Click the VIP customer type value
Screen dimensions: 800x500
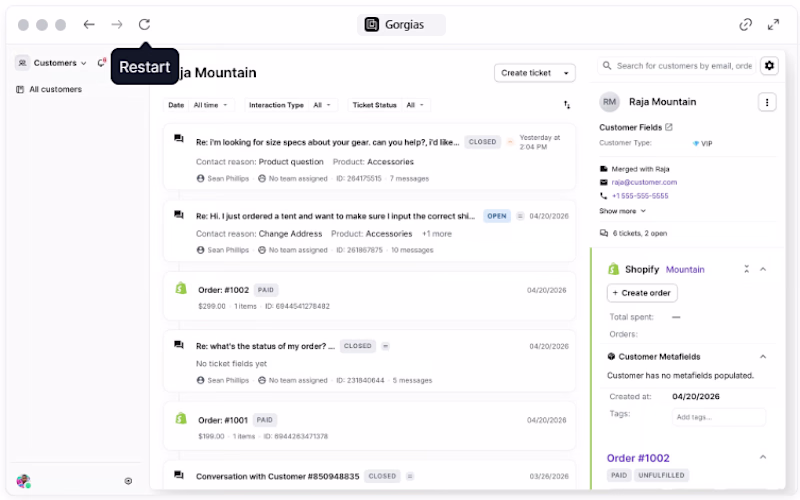pyautogui.click(x=702, y=143)
